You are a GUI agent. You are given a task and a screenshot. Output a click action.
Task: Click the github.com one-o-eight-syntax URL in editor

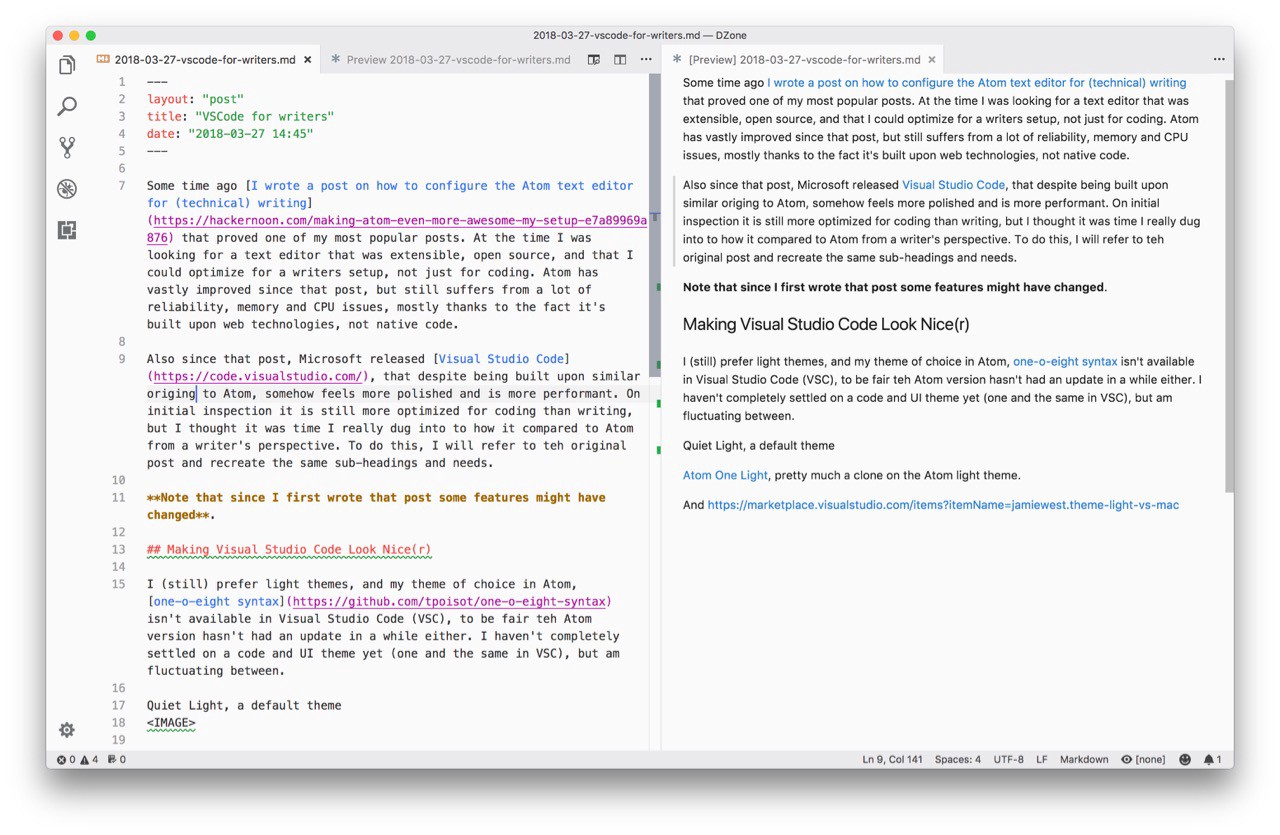448,601
